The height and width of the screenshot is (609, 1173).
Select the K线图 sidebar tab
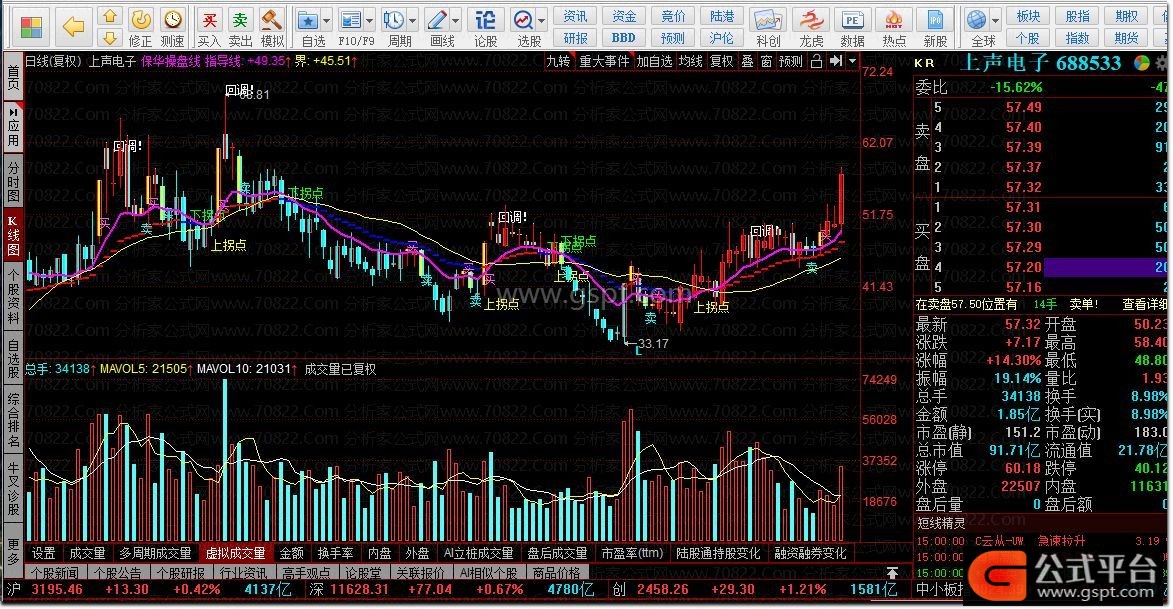(13, 233)
